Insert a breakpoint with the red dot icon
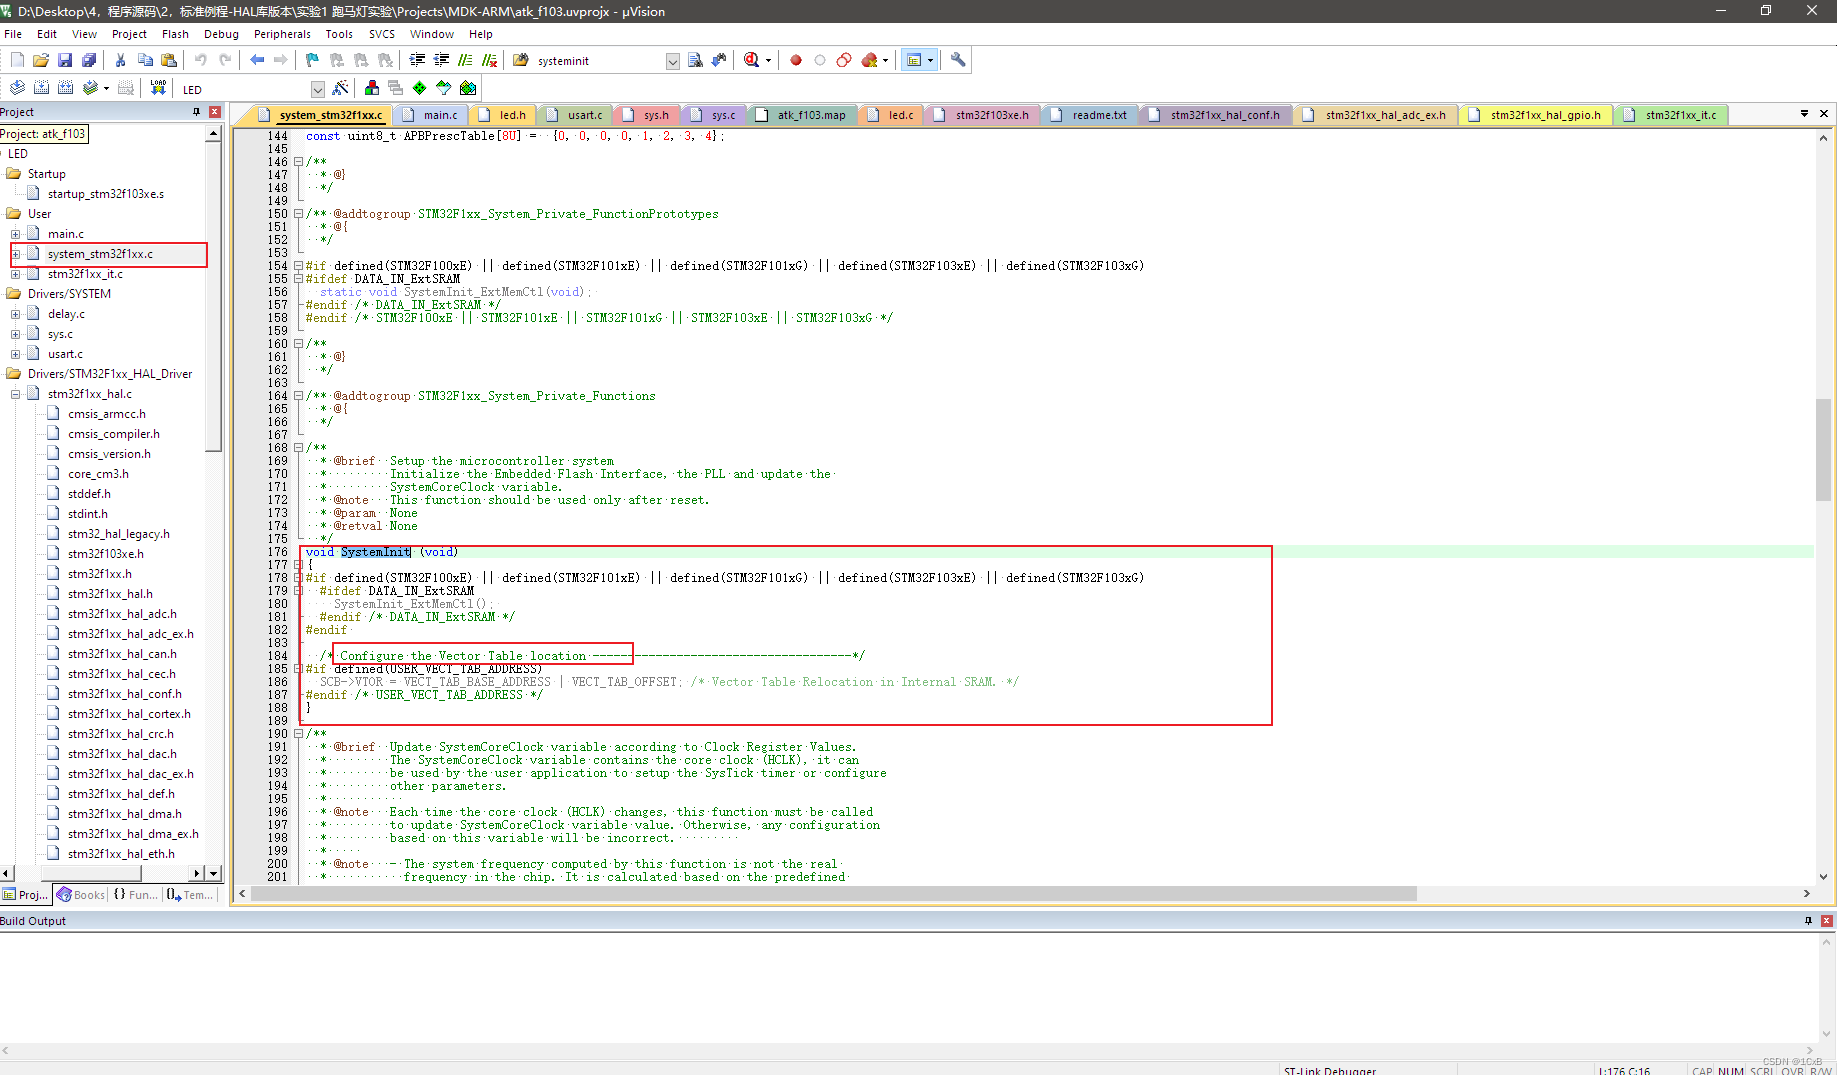 tap(796, 60)
